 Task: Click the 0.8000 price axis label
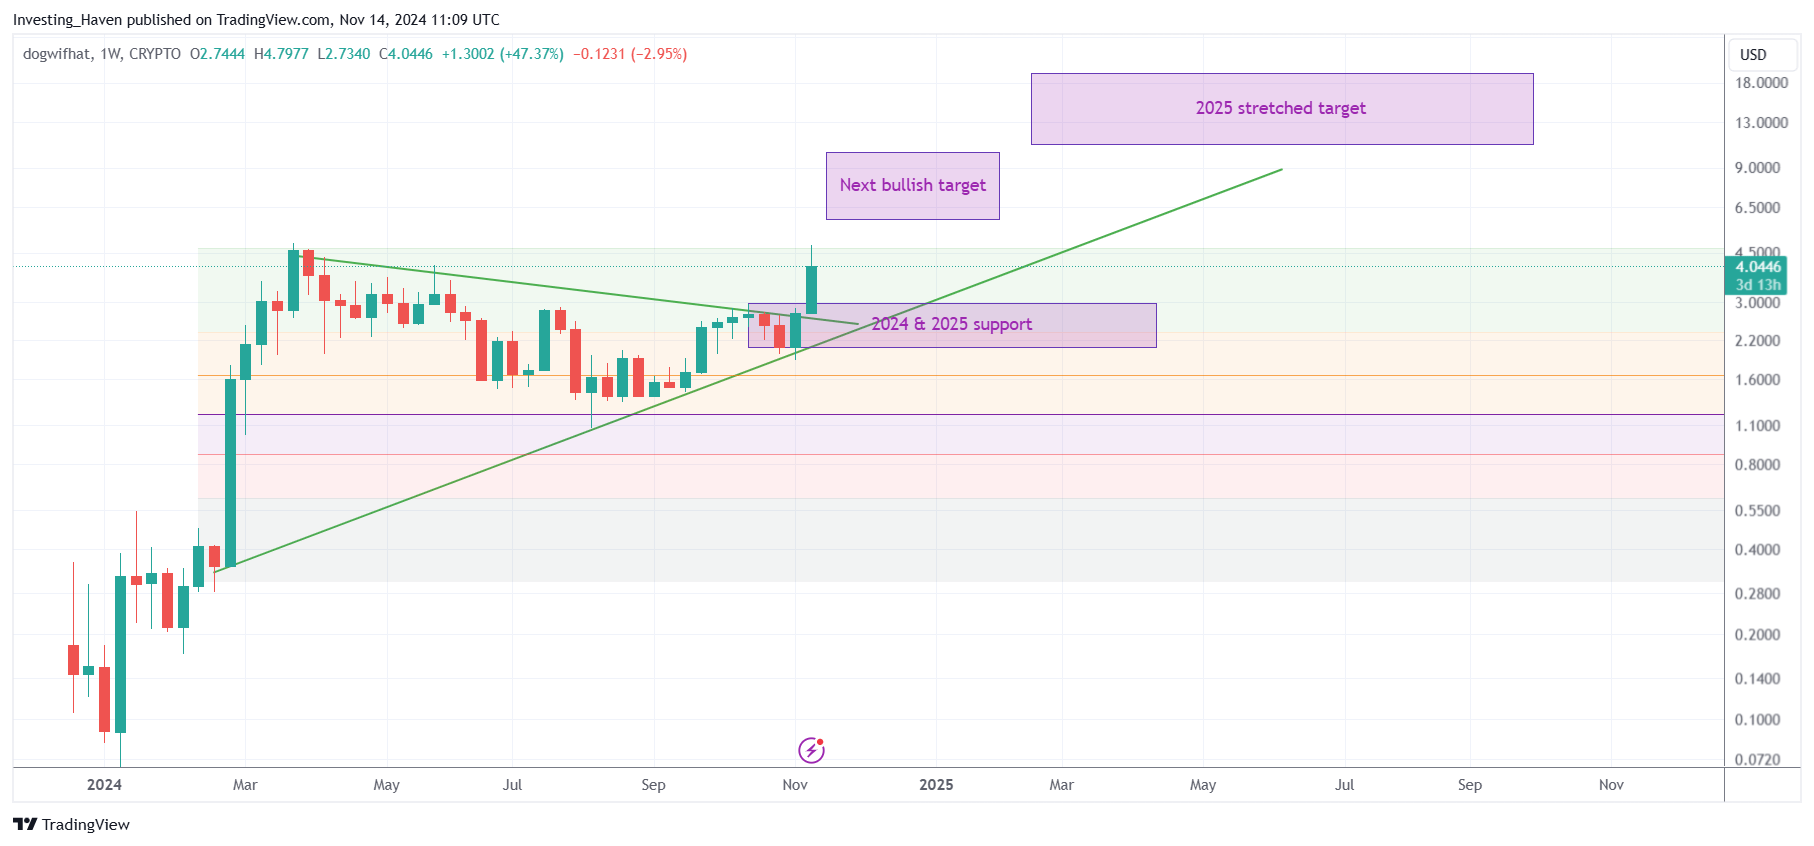tap(1757, 465)
